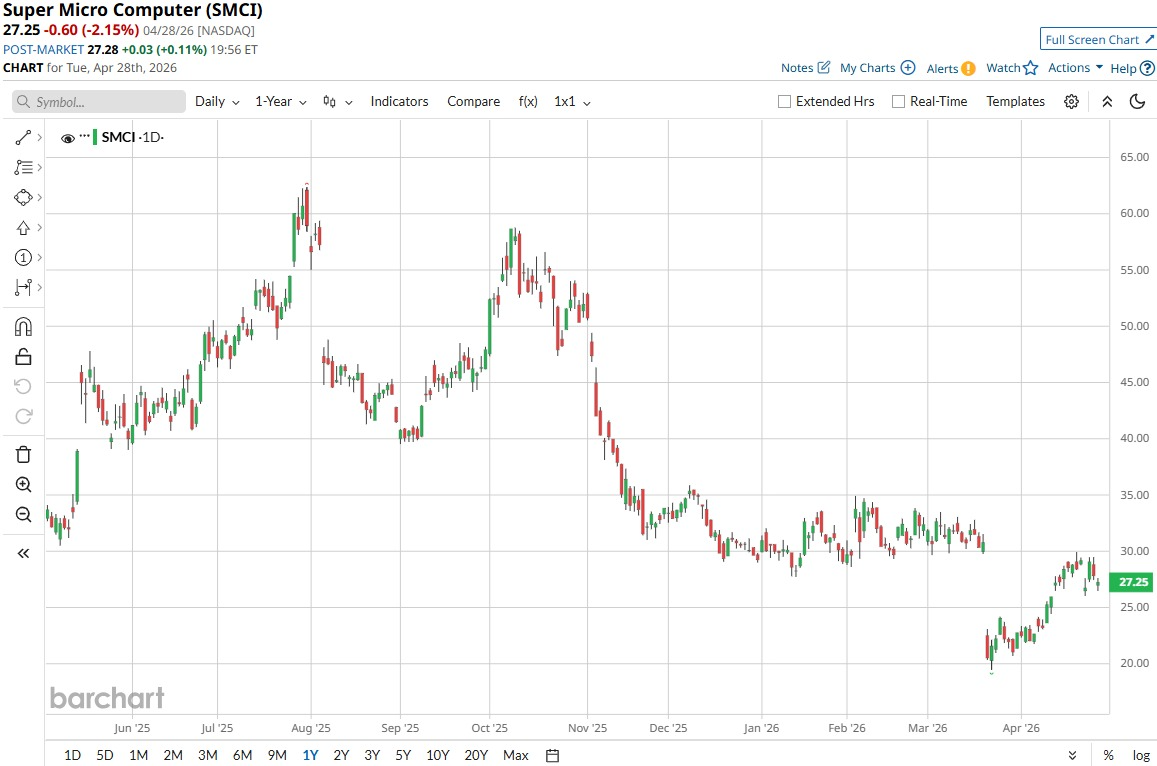Undo the last chart action
1157x766 pixels.
tap(23, 386)
